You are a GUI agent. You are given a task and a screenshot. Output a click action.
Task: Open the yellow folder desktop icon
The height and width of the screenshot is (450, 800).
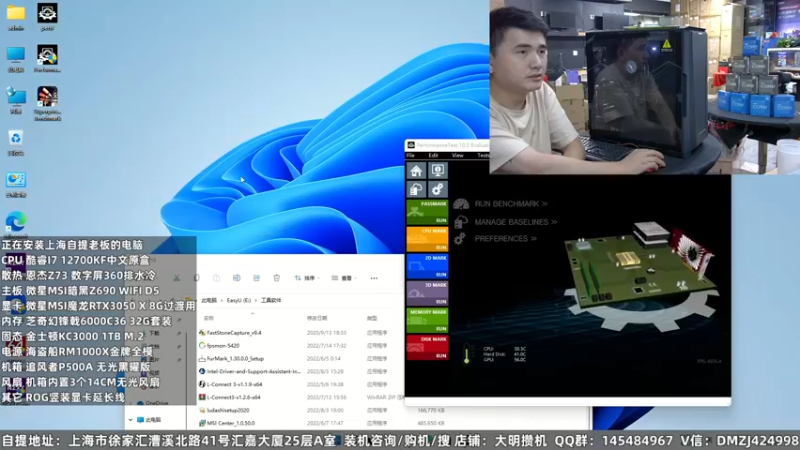pyautogui.click(x=16, y=16)
